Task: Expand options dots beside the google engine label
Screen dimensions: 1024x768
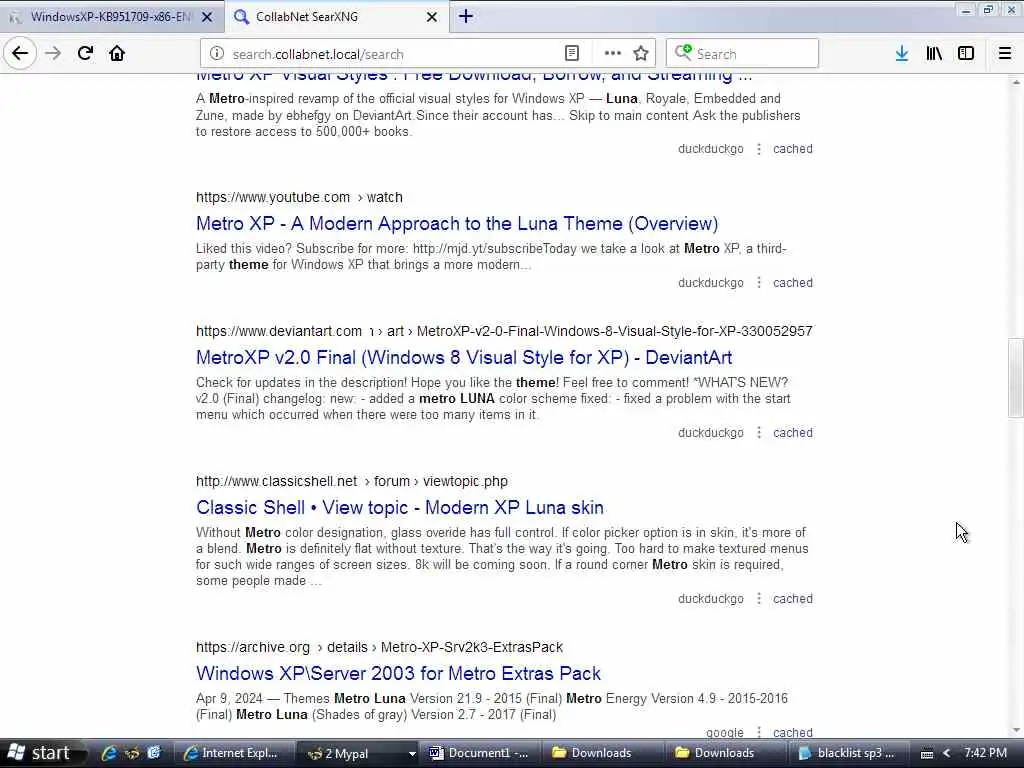Action: [759, 732]
